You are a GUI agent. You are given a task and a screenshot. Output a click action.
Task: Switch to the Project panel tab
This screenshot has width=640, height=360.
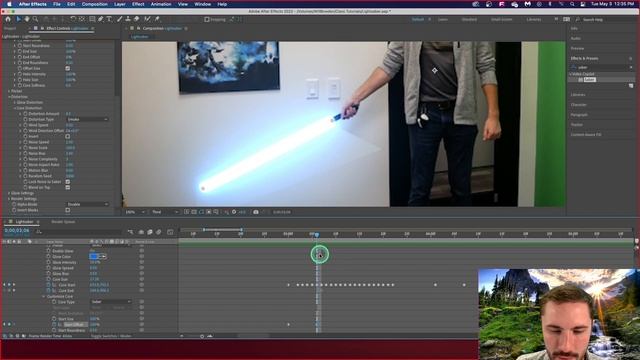(x=10, y=29)
